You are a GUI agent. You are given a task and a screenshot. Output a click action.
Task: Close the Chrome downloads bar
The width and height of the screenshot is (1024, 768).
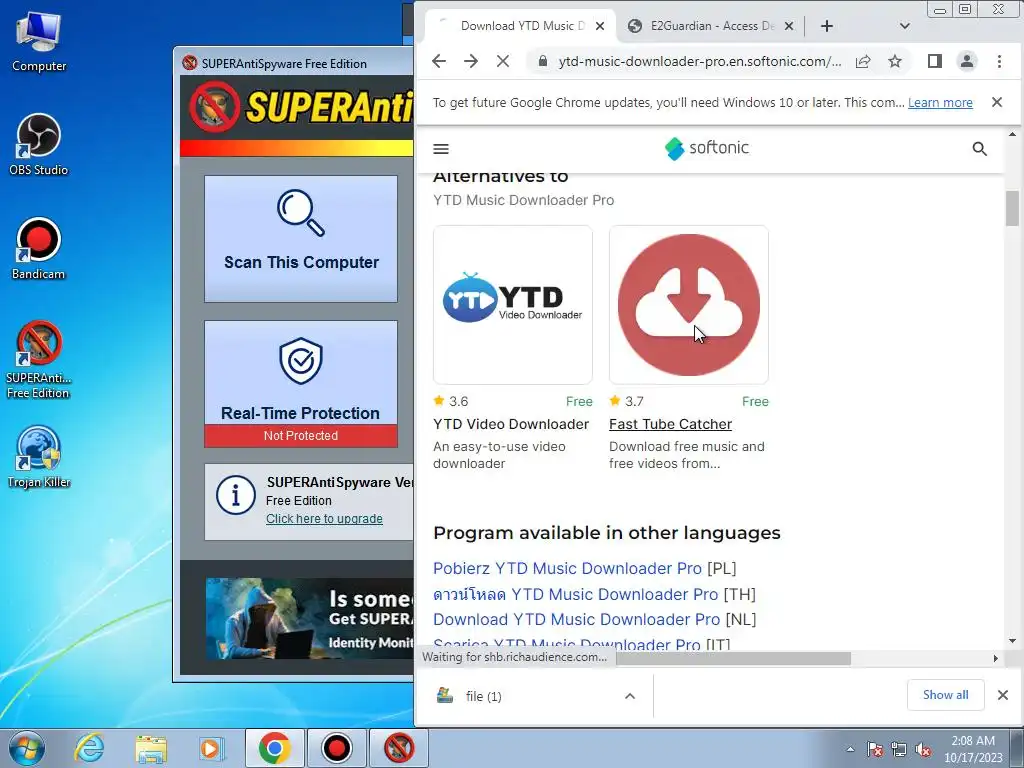click(x=1002, y=695)
